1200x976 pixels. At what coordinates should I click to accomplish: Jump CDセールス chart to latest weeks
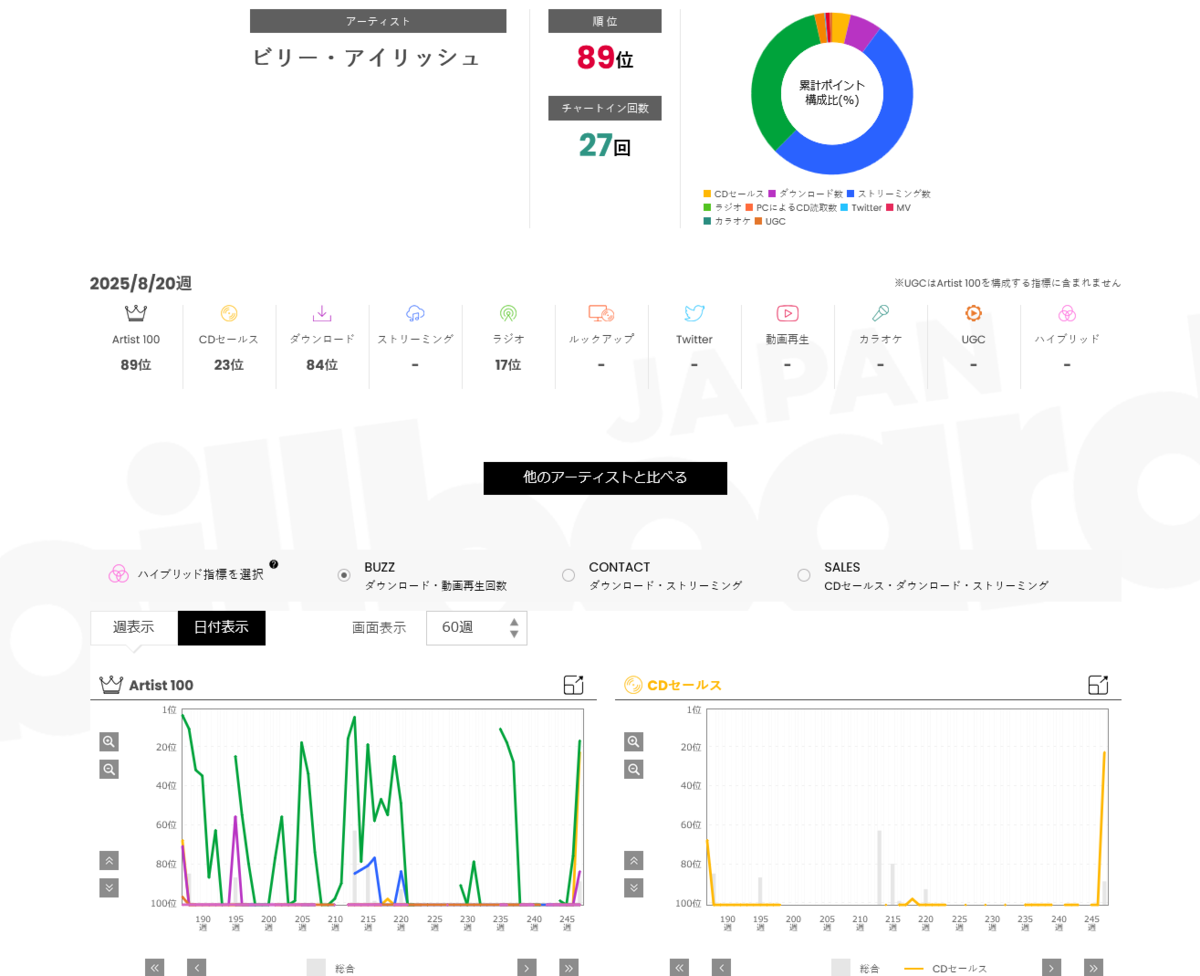(x=1094, y=968)
